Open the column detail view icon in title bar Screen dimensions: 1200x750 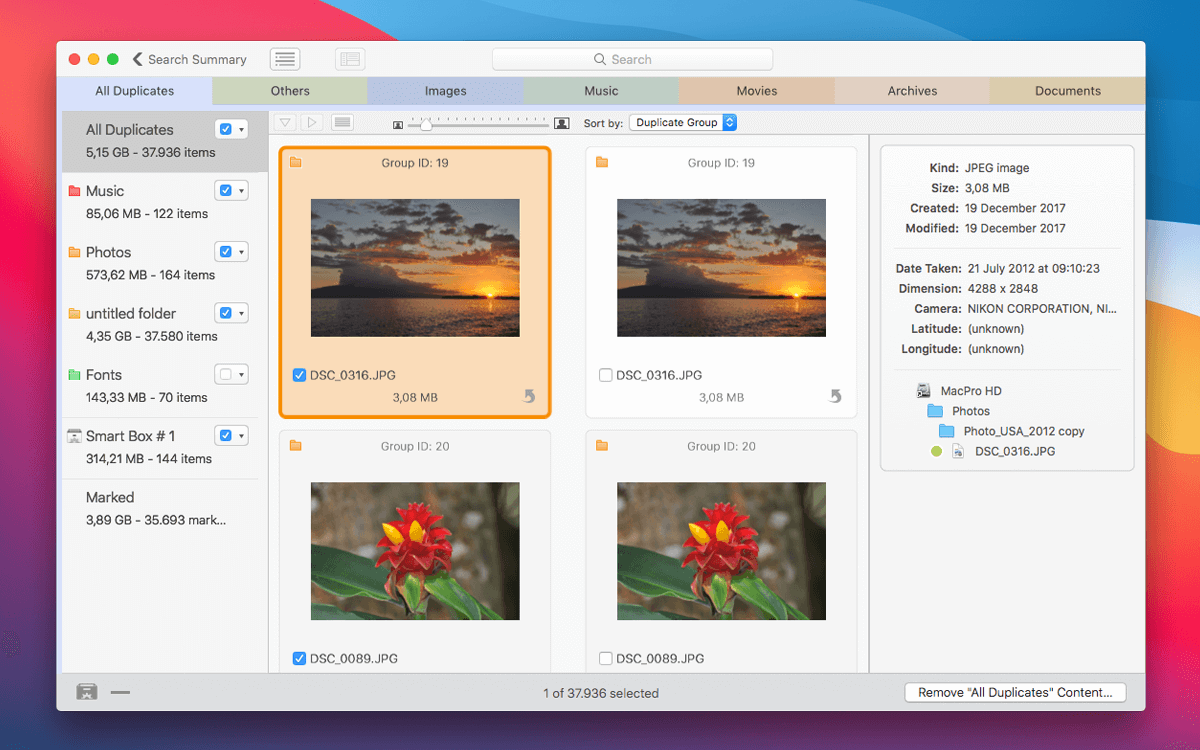[350, 60]
